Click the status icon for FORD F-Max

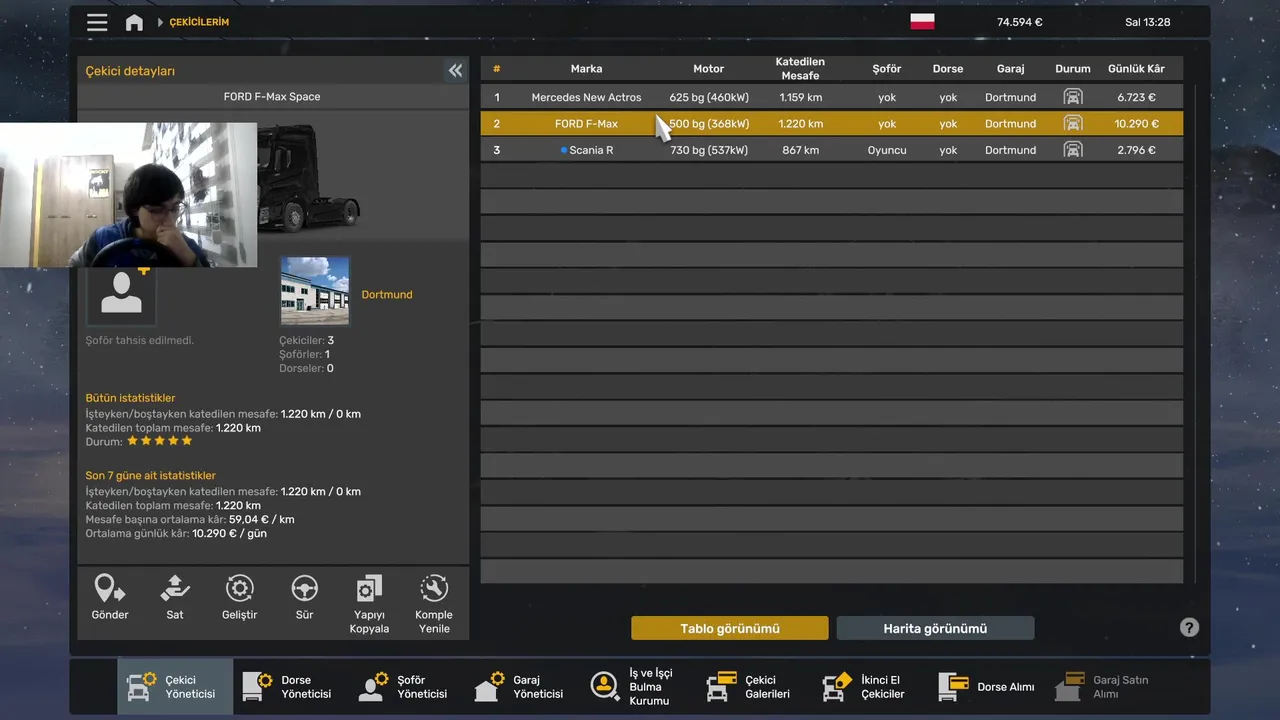point(1072,124)
